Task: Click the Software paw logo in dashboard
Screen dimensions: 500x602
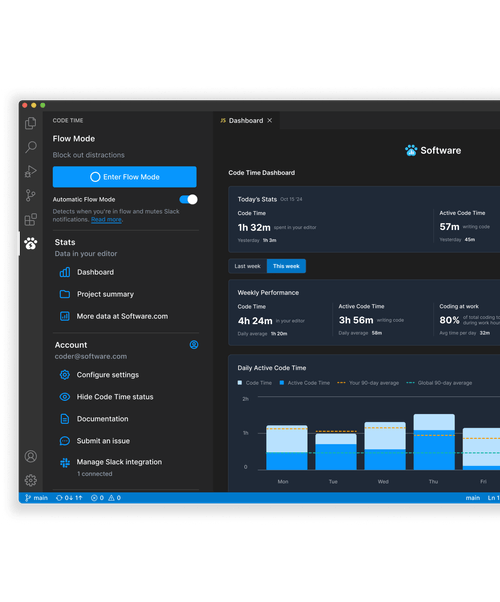Action: (x=411, y=150)
